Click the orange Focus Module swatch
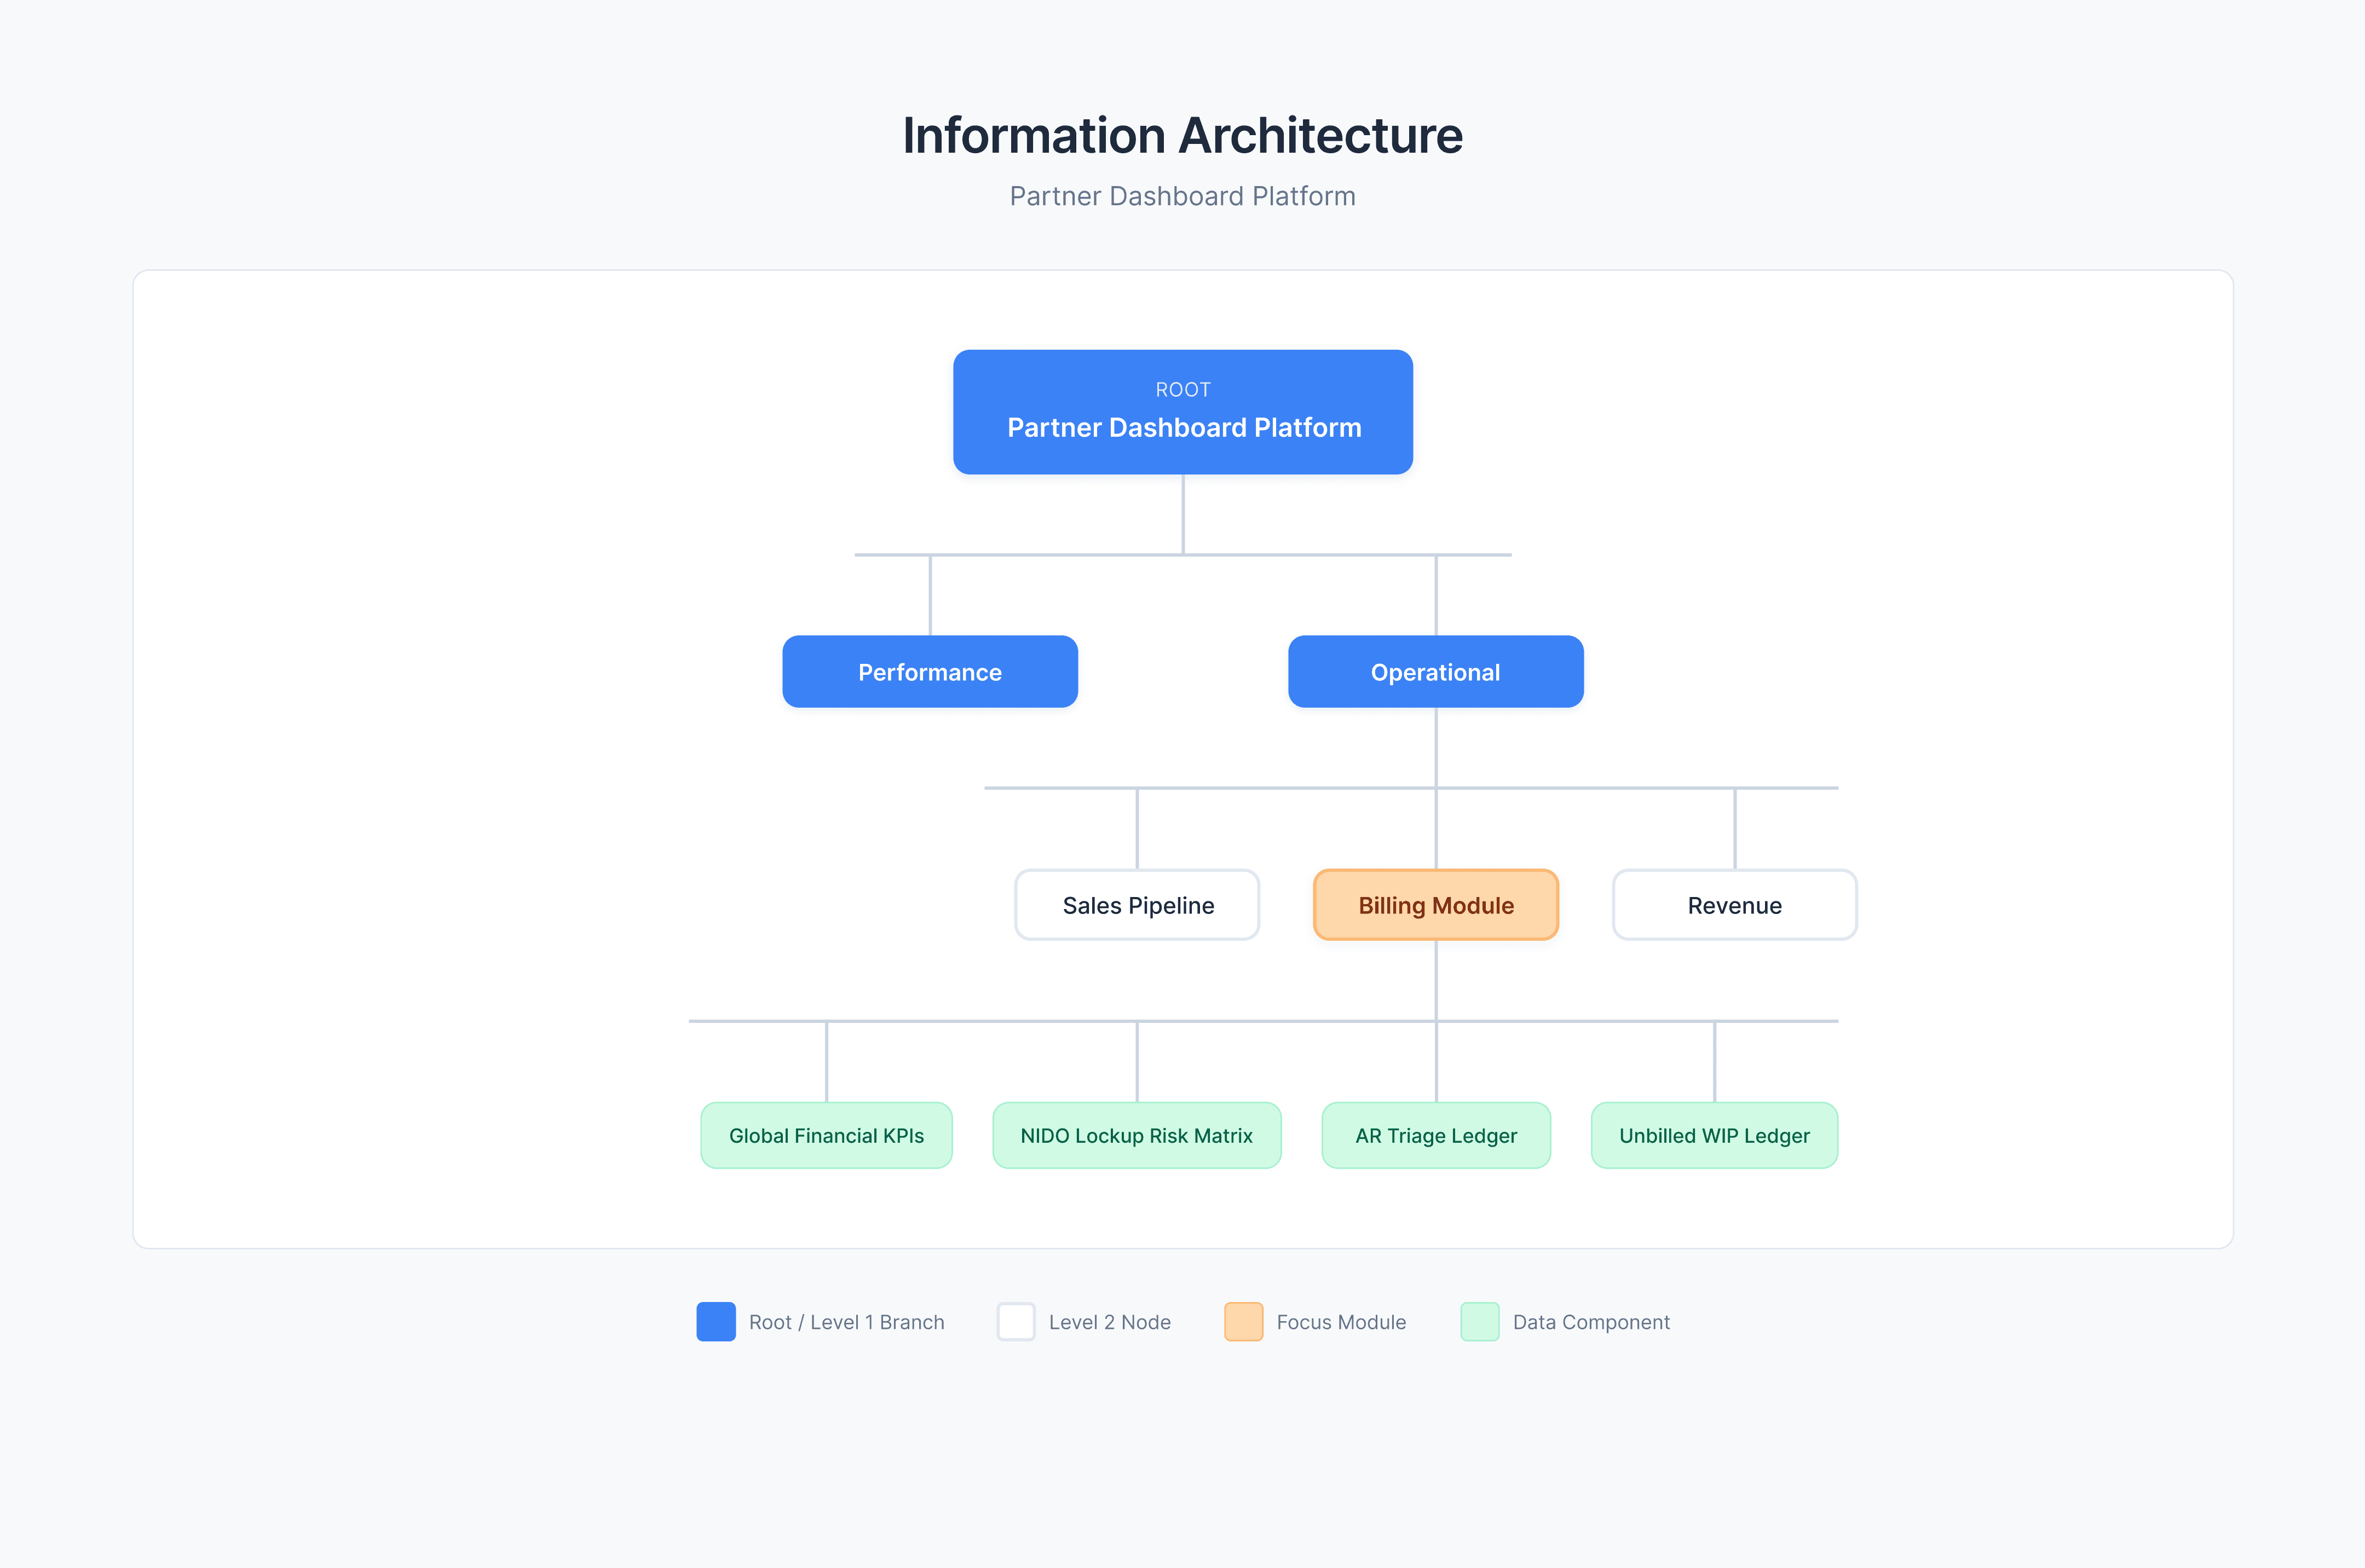 click(x=1243, y=1322)
